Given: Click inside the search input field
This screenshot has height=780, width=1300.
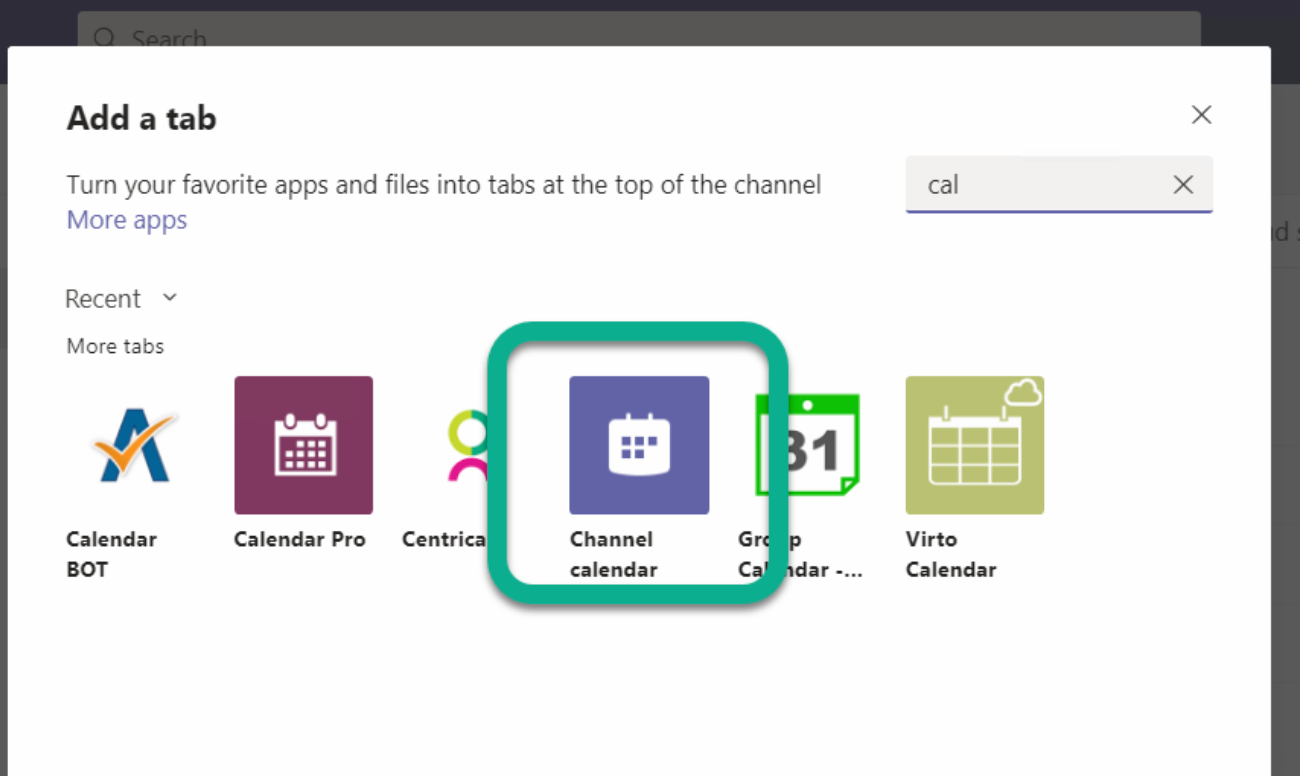Looking at the screenshot, I should click(1040, 184).
